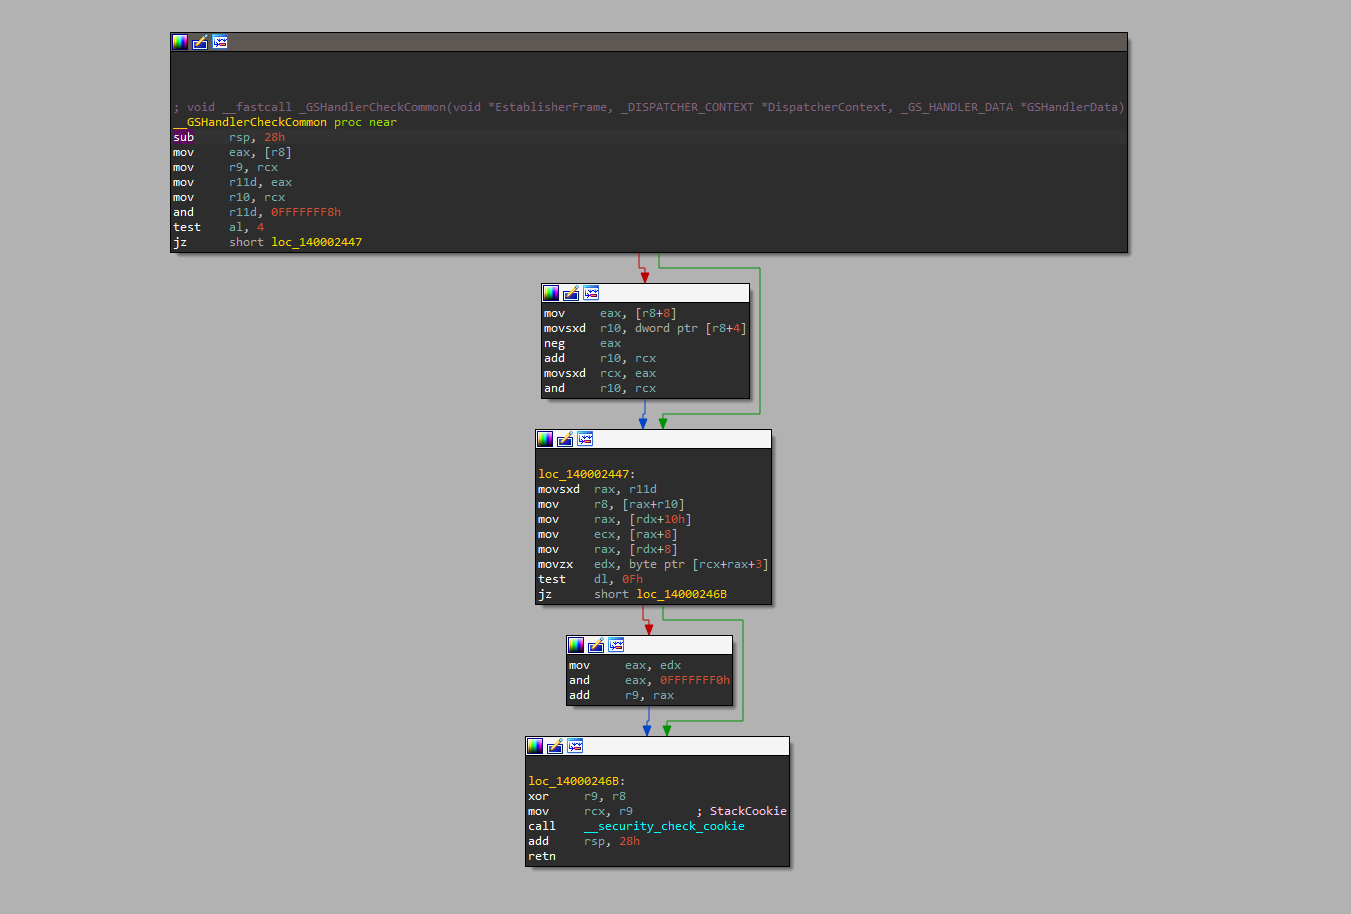Select 'mov rax, [rdx+8]' instruction
This screenshot has width=1351, height=914.
[x=607, y=549]
